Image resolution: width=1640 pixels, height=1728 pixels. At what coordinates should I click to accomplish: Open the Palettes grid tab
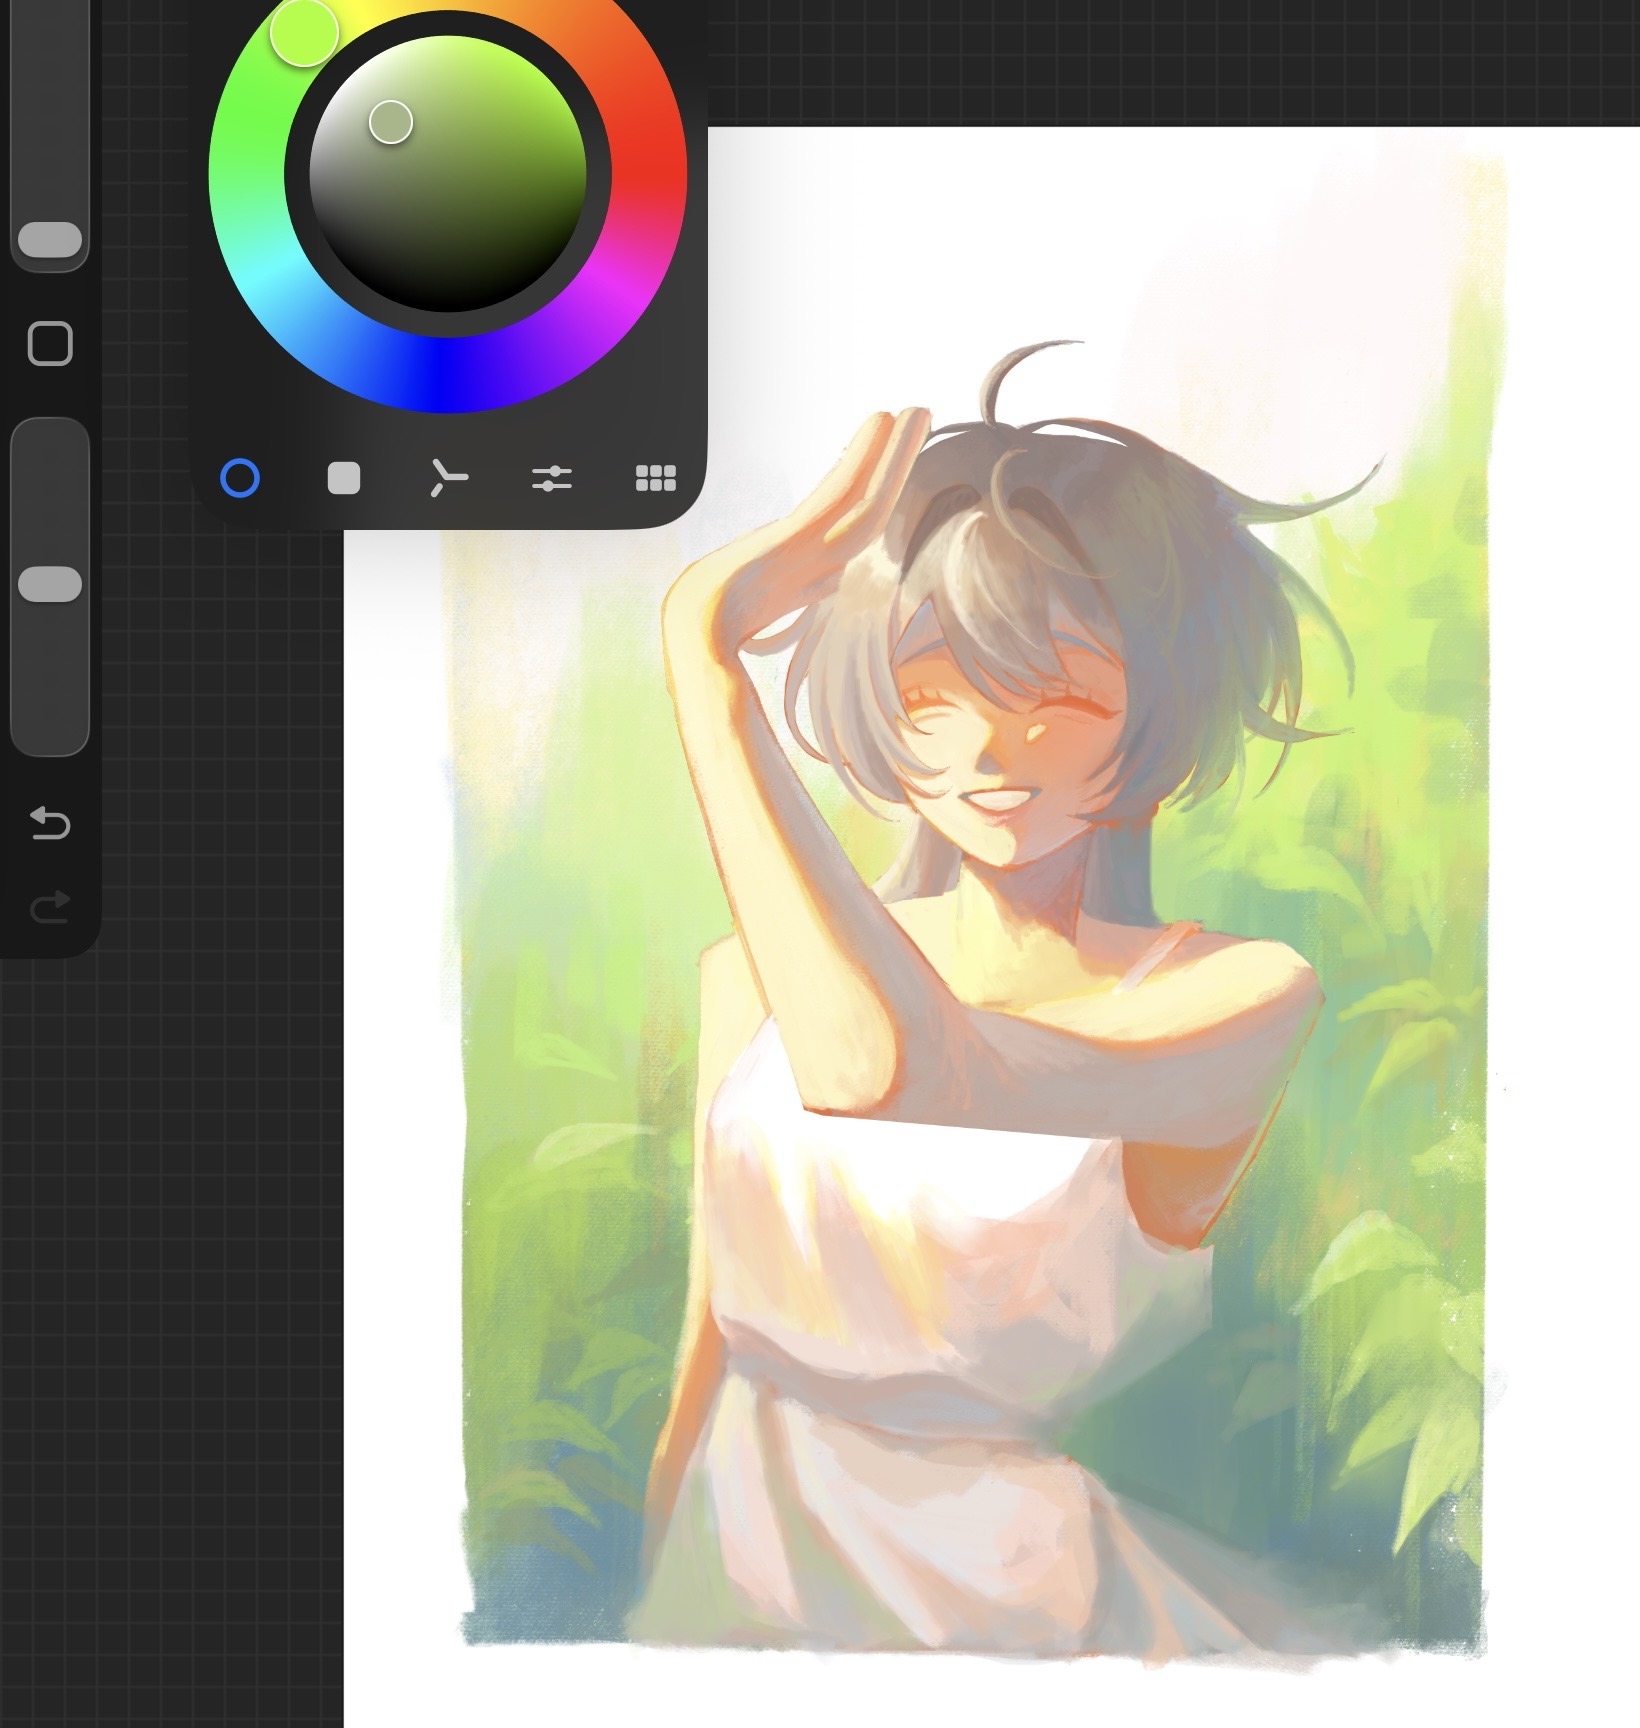click(x=656, y=478)
